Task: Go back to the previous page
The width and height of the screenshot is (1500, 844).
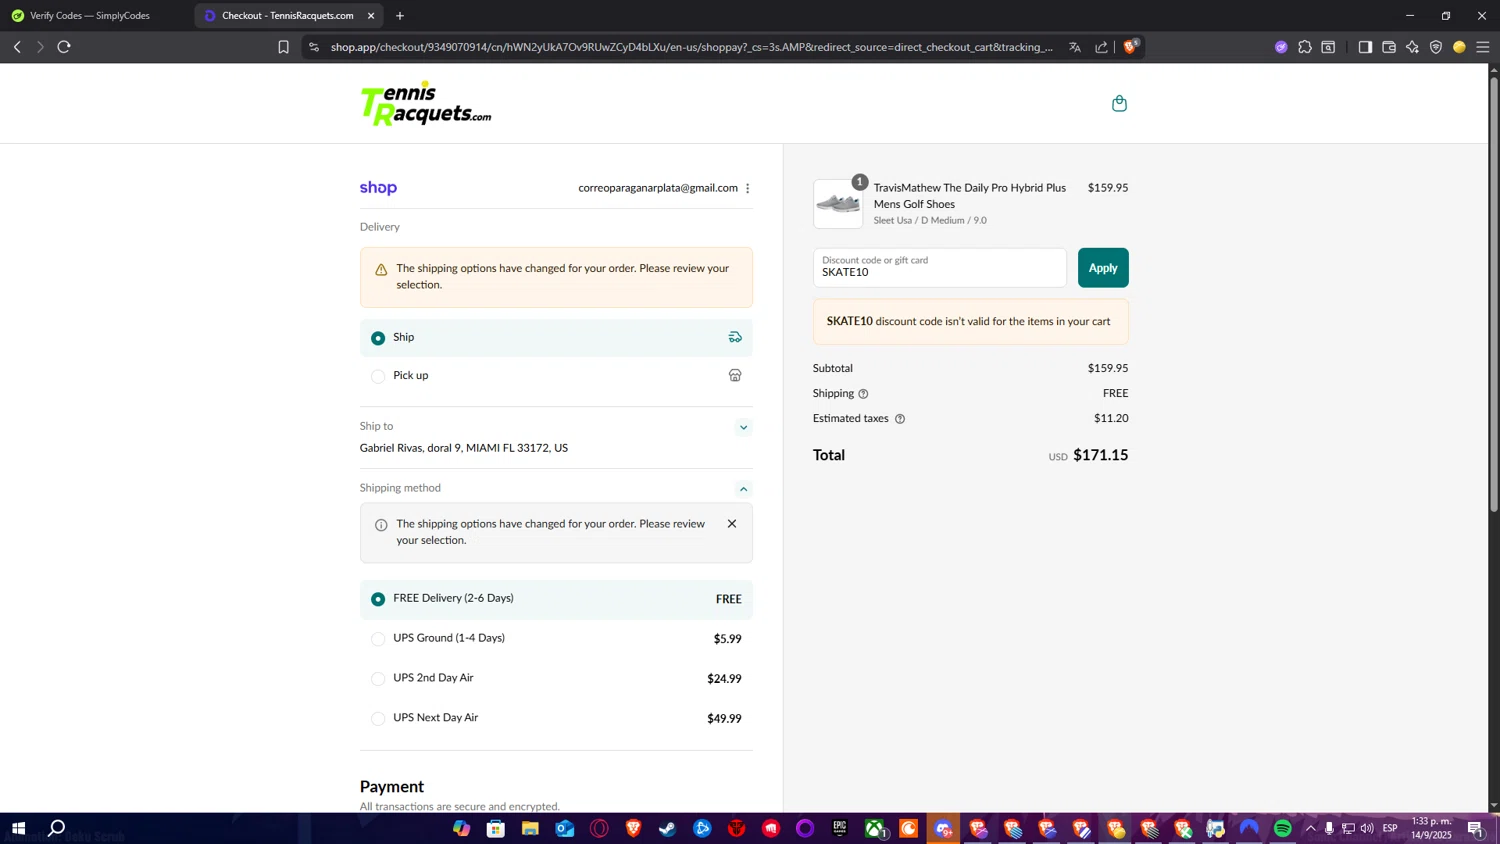Action: (x=17, y=47)
